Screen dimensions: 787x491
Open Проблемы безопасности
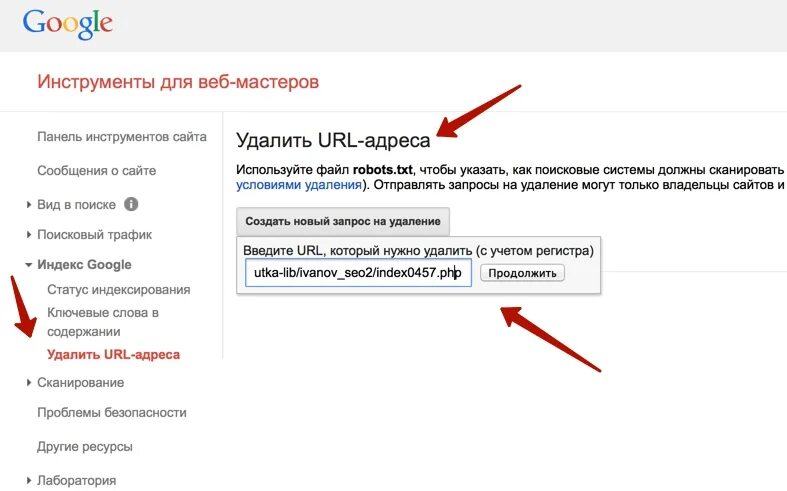click(112, 413)
